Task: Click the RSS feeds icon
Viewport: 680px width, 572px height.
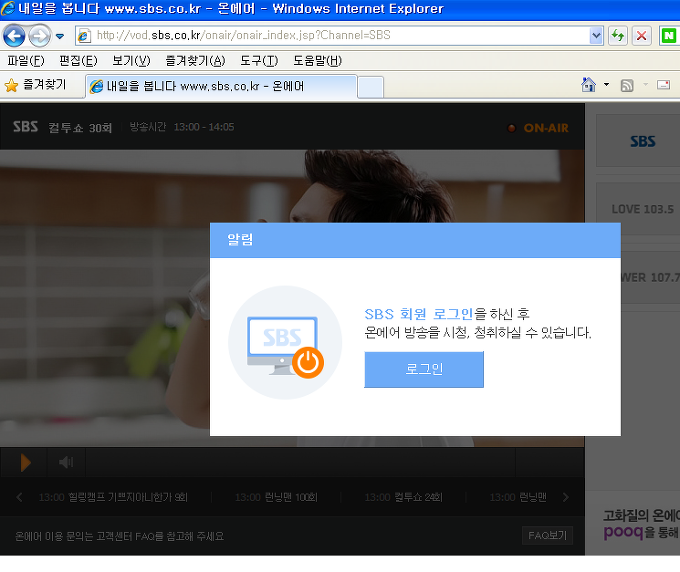Action: pyautogui.click(x=627, y=85)
